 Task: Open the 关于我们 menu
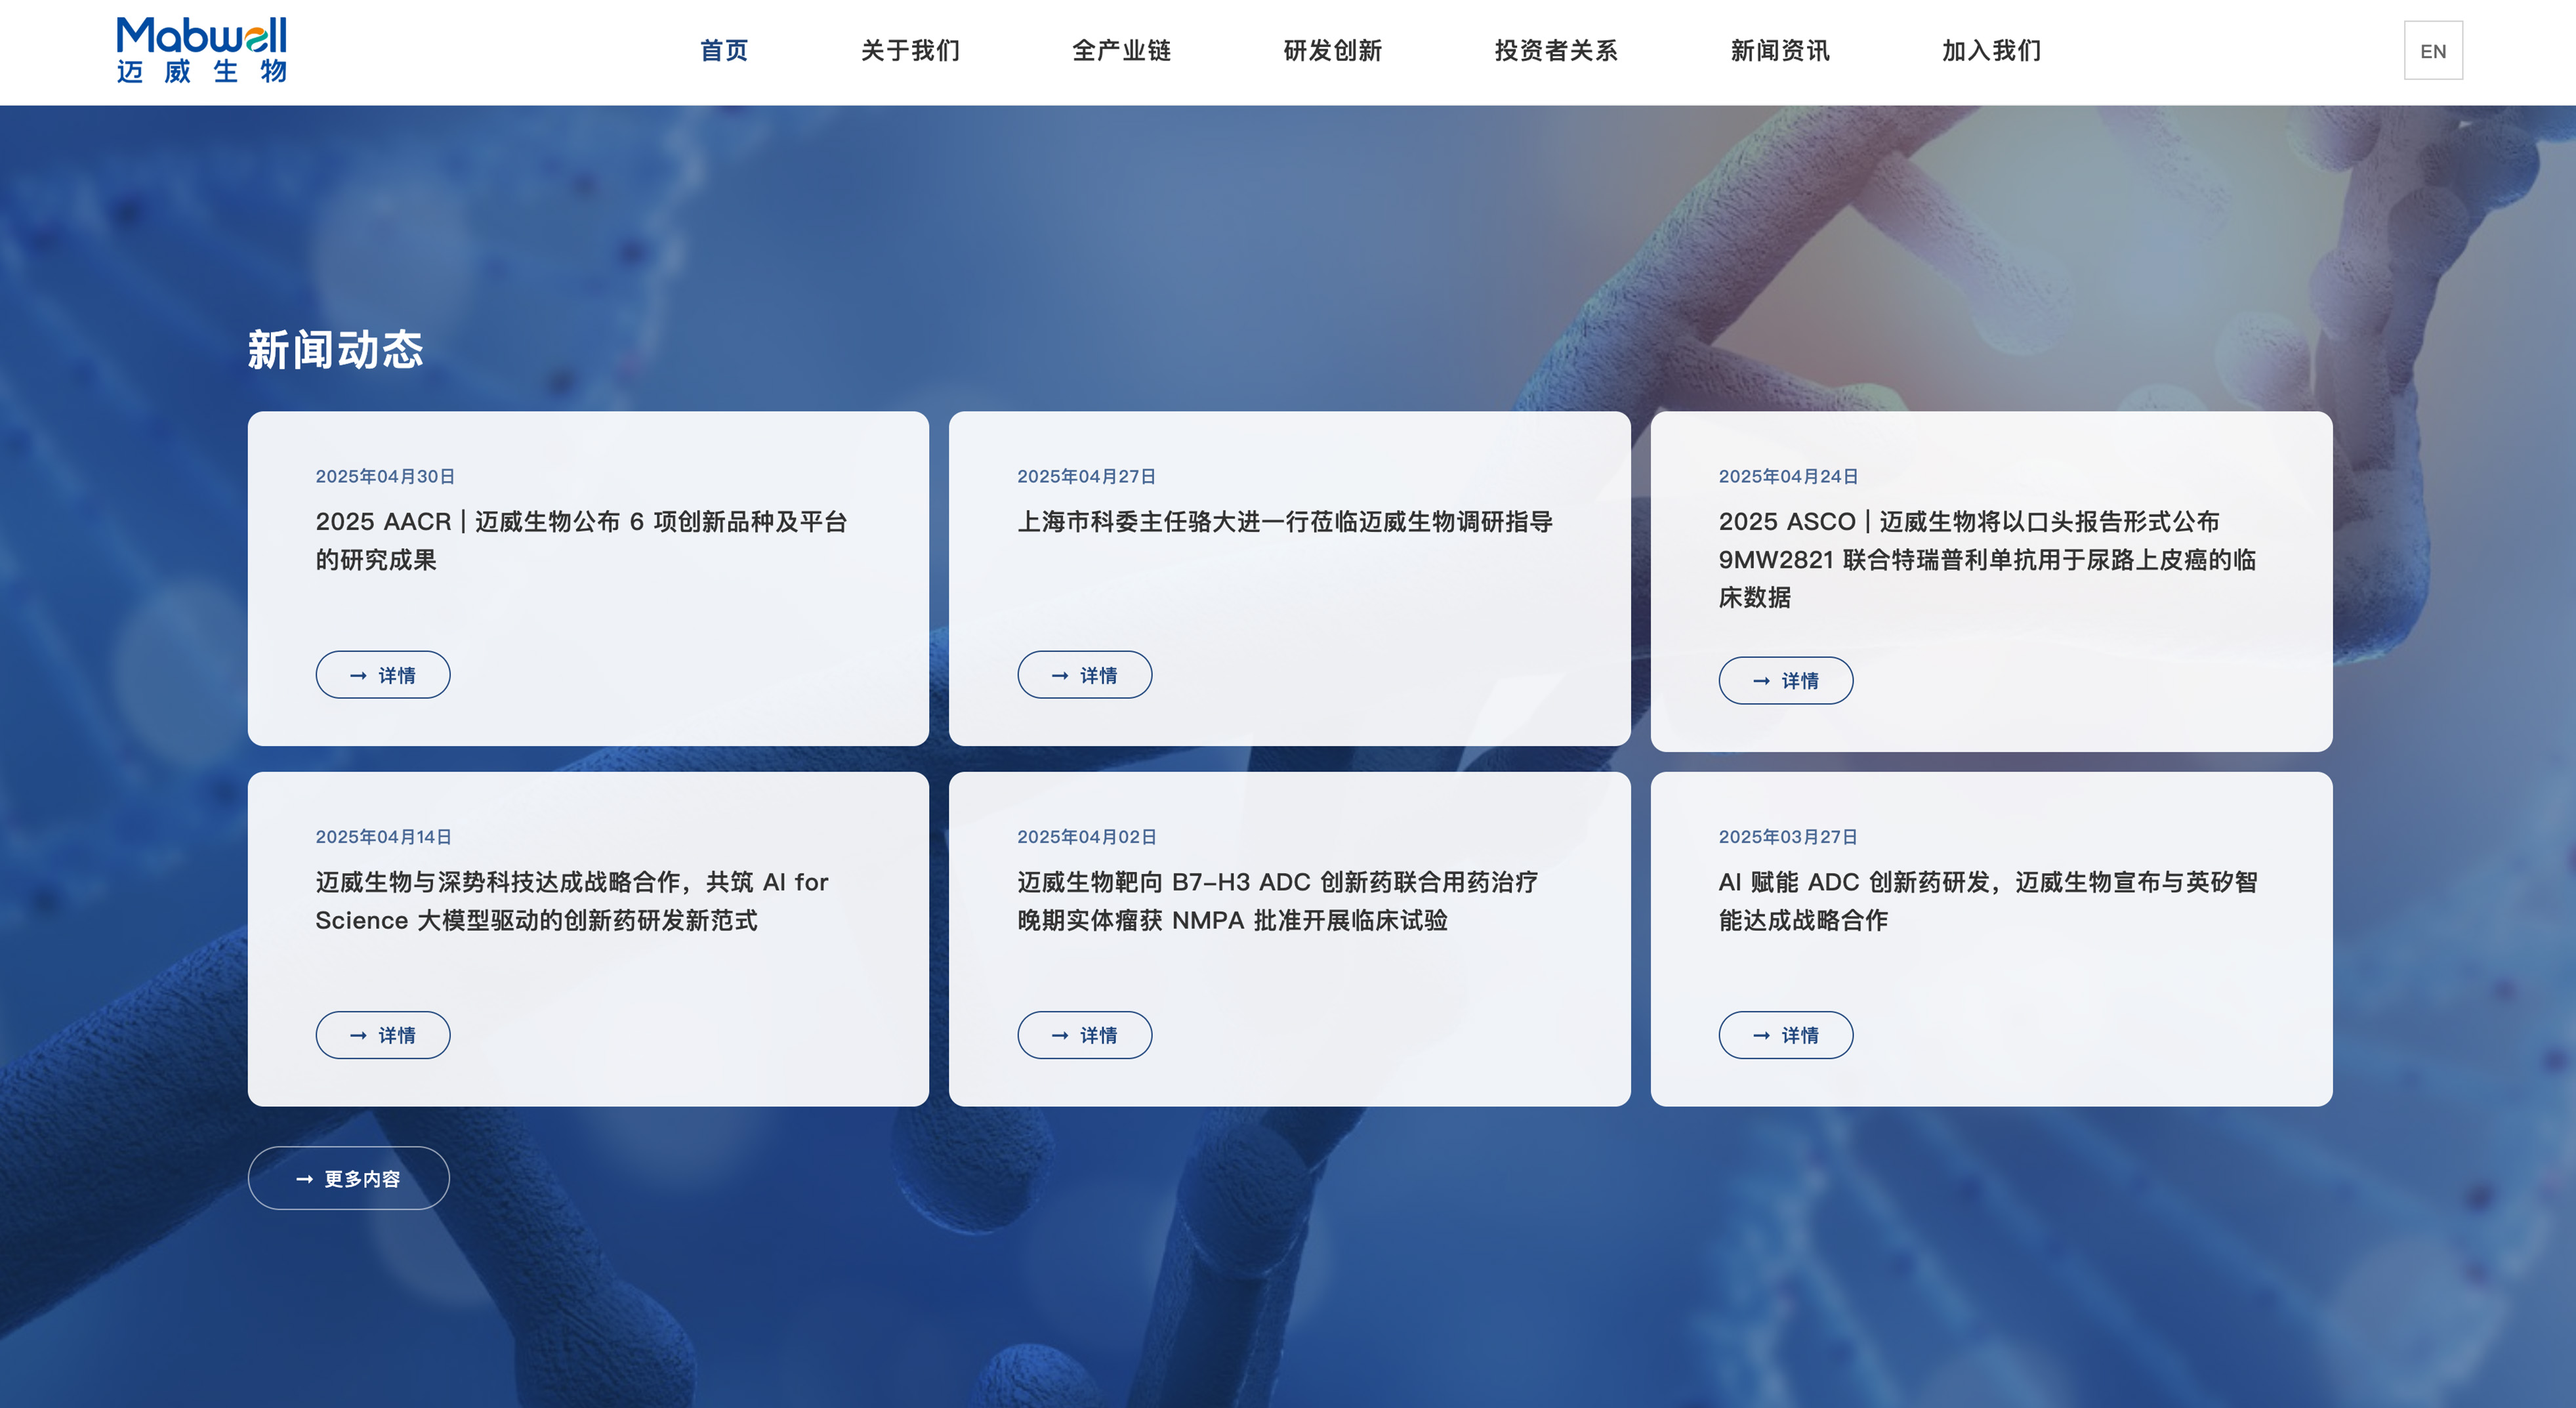point(910,51)
